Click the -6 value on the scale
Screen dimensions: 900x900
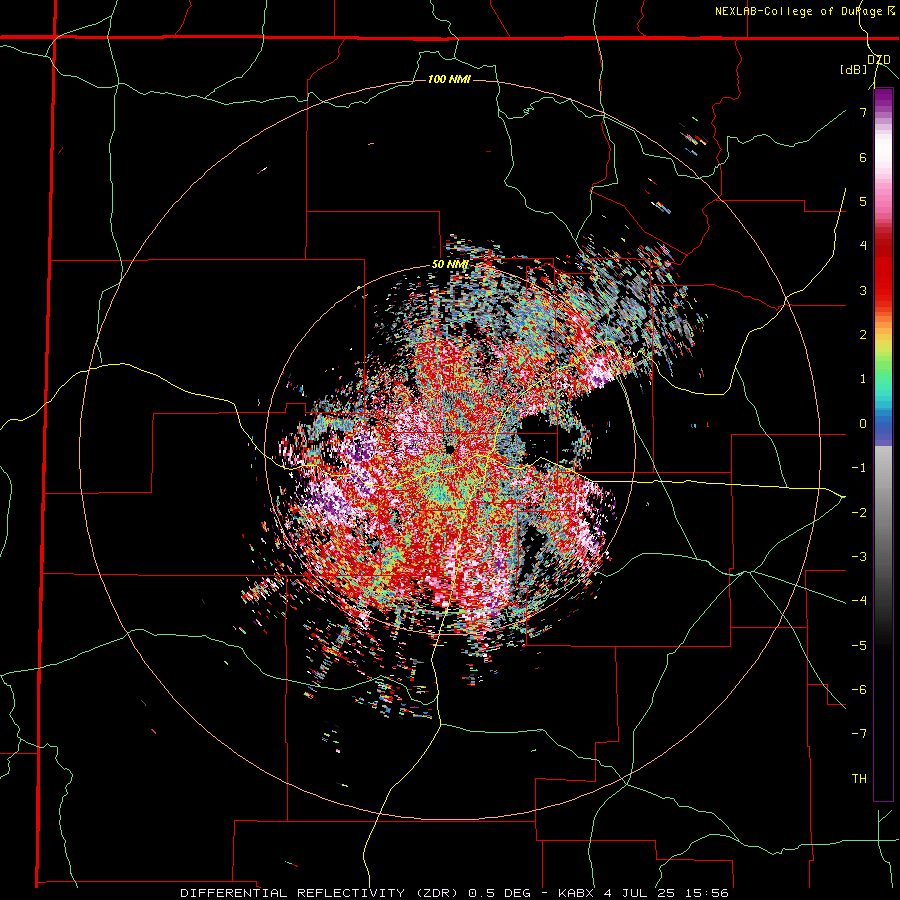coord(859,690)
